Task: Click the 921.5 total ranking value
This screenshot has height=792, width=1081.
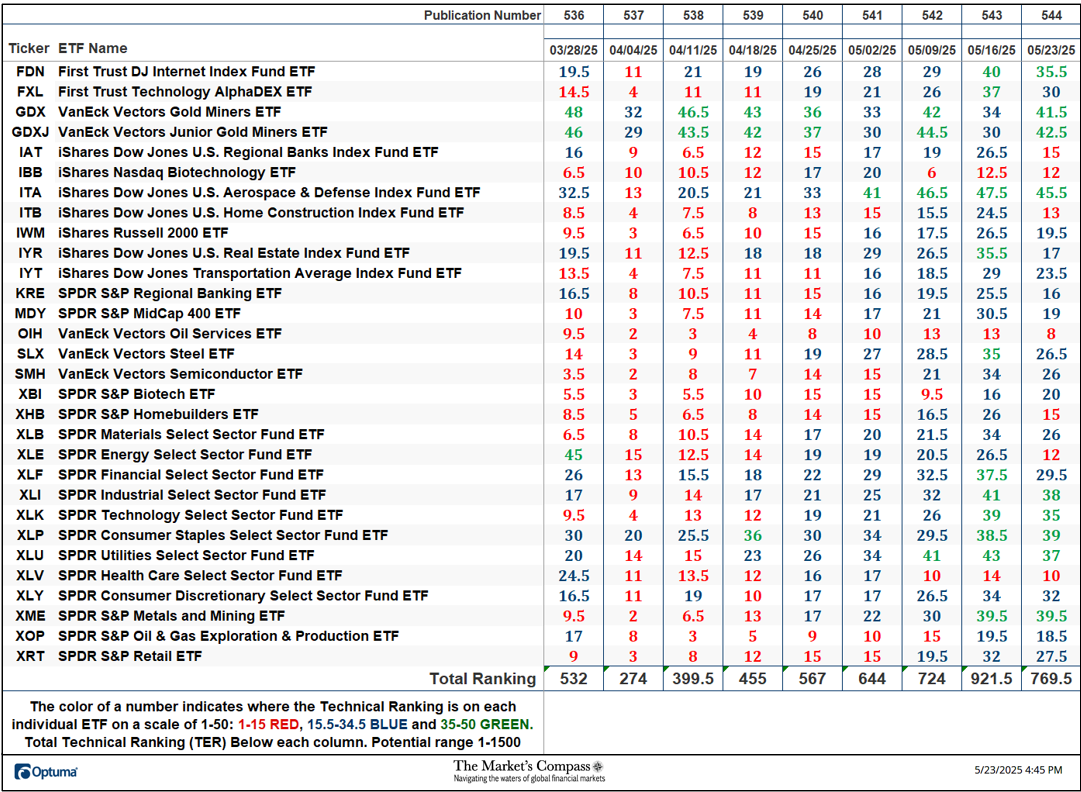Action: 990,678
